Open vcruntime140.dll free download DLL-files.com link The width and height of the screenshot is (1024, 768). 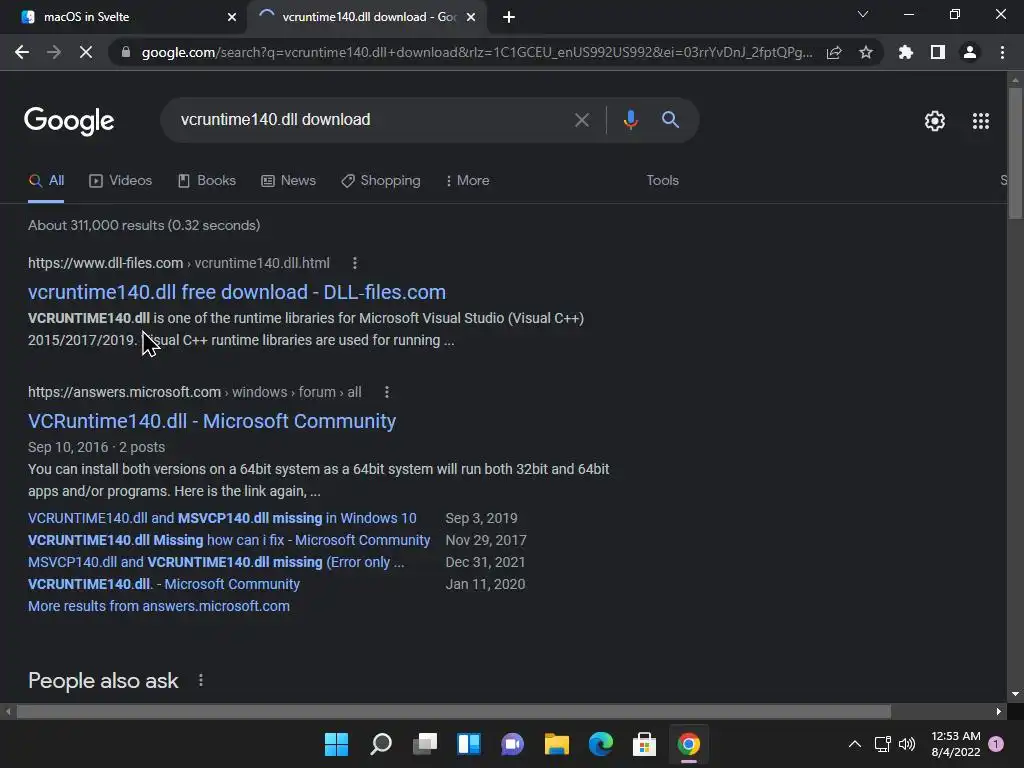[x=237, y=292]
